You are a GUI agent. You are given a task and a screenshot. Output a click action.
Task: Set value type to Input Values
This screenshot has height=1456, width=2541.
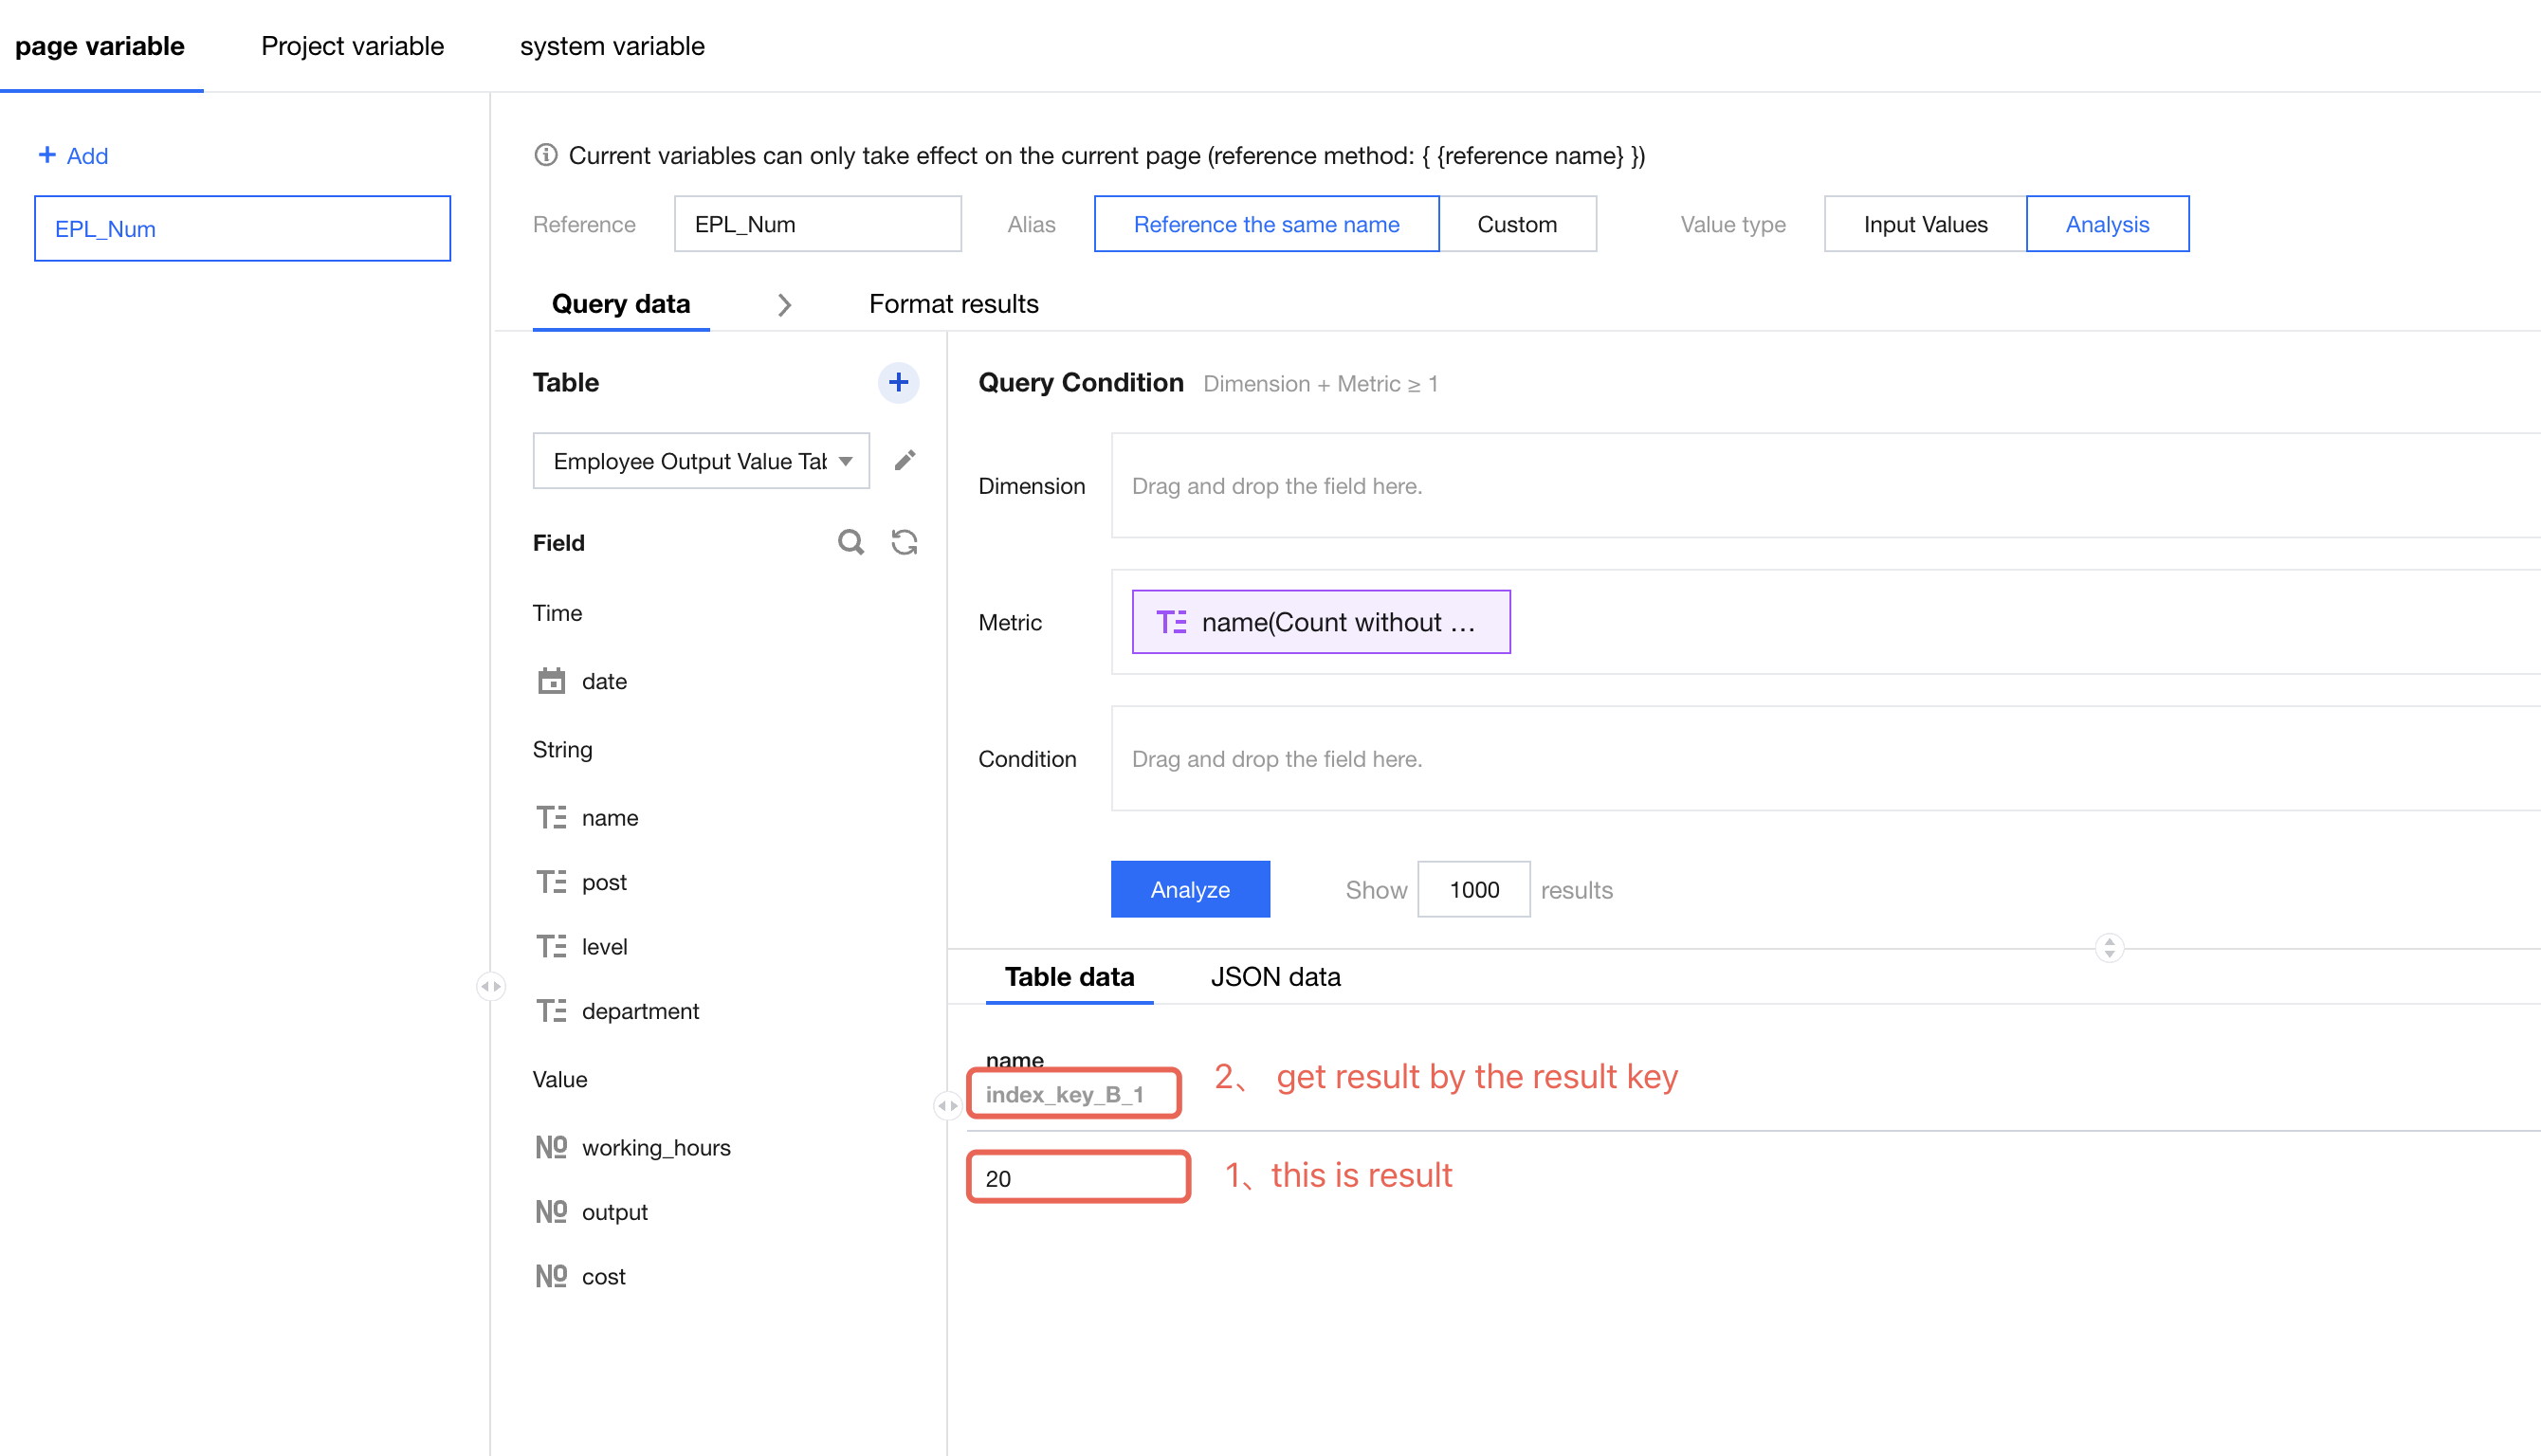(1924, 224)
